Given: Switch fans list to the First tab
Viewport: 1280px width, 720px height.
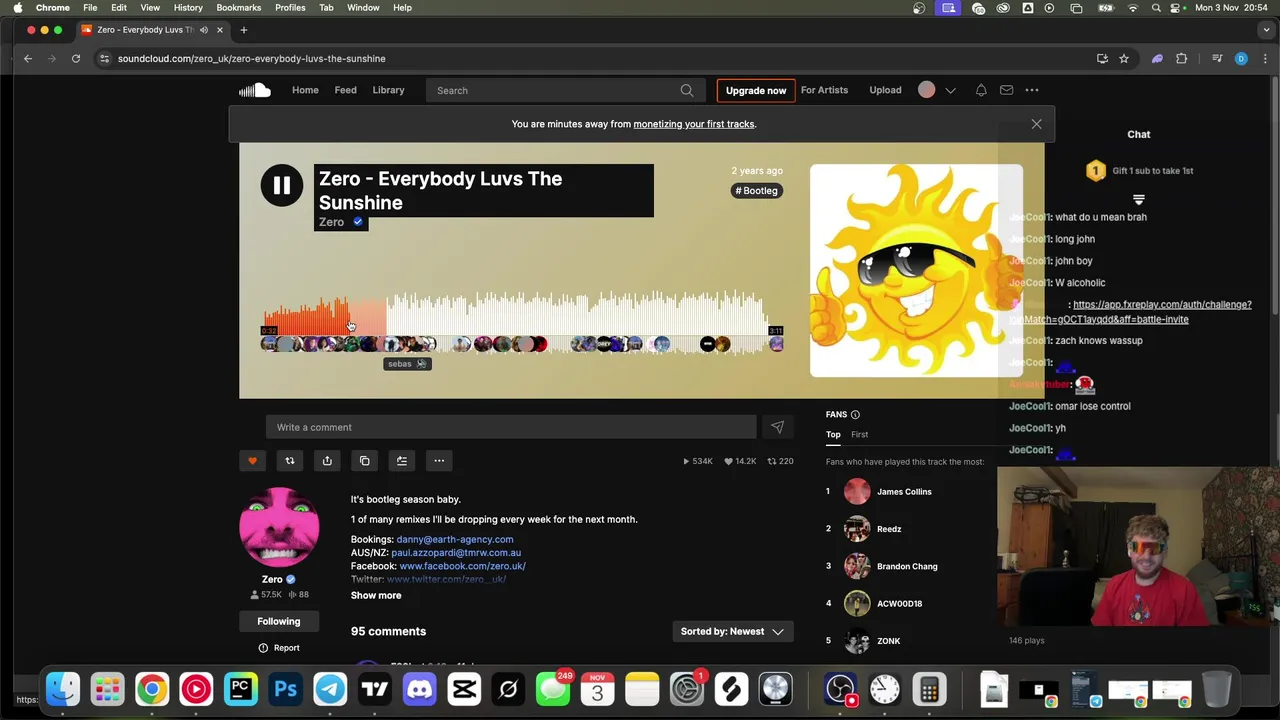Looking at the screenshot, I should [x=860, y=434].
